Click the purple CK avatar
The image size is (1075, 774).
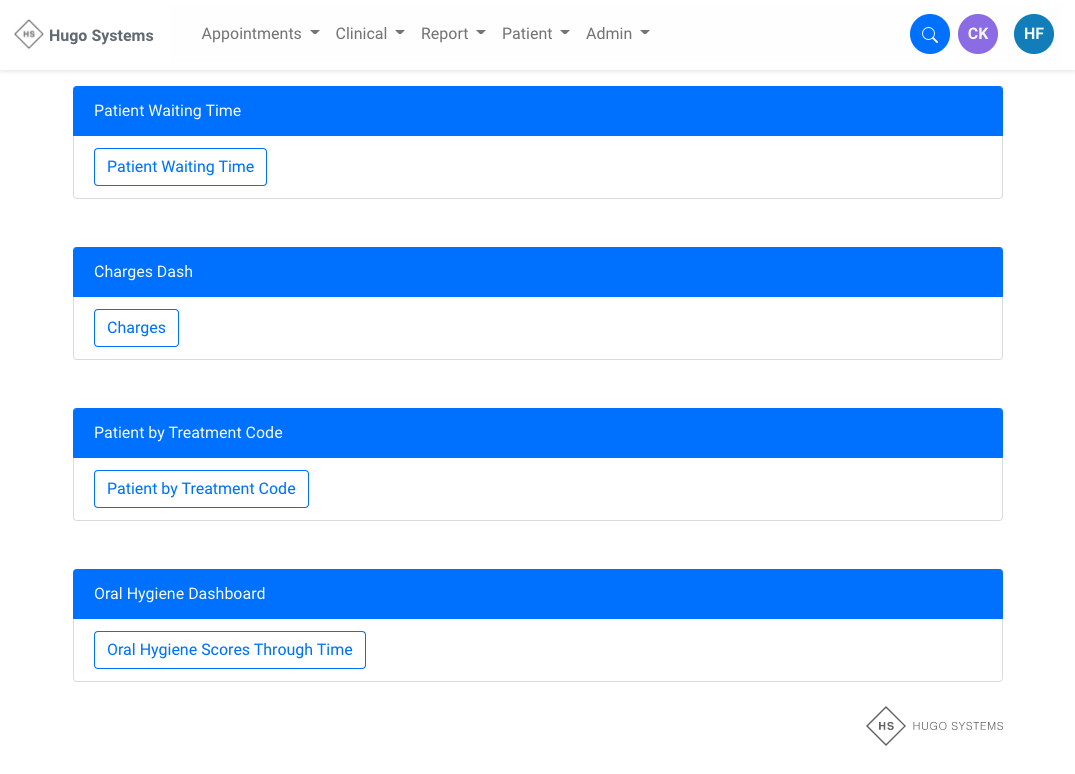tap(977, 34)
